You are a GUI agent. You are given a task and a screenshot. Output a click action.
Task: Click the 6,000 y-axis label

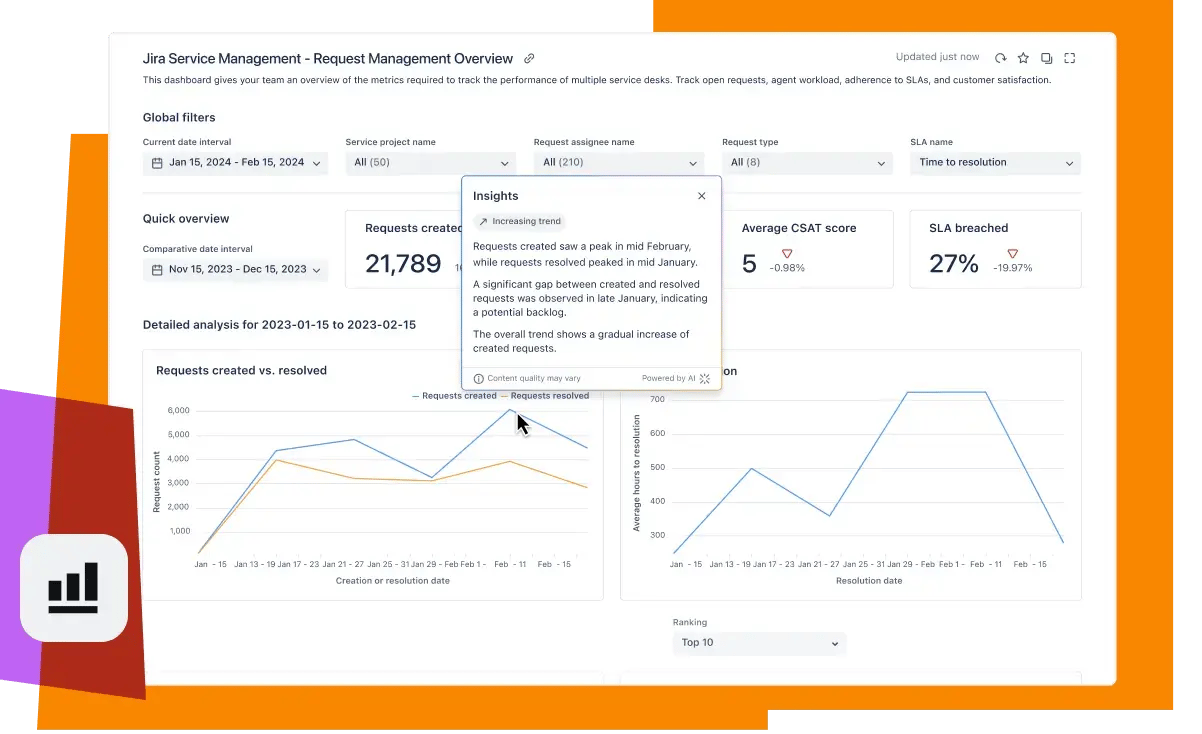click(x=178, y=411)
